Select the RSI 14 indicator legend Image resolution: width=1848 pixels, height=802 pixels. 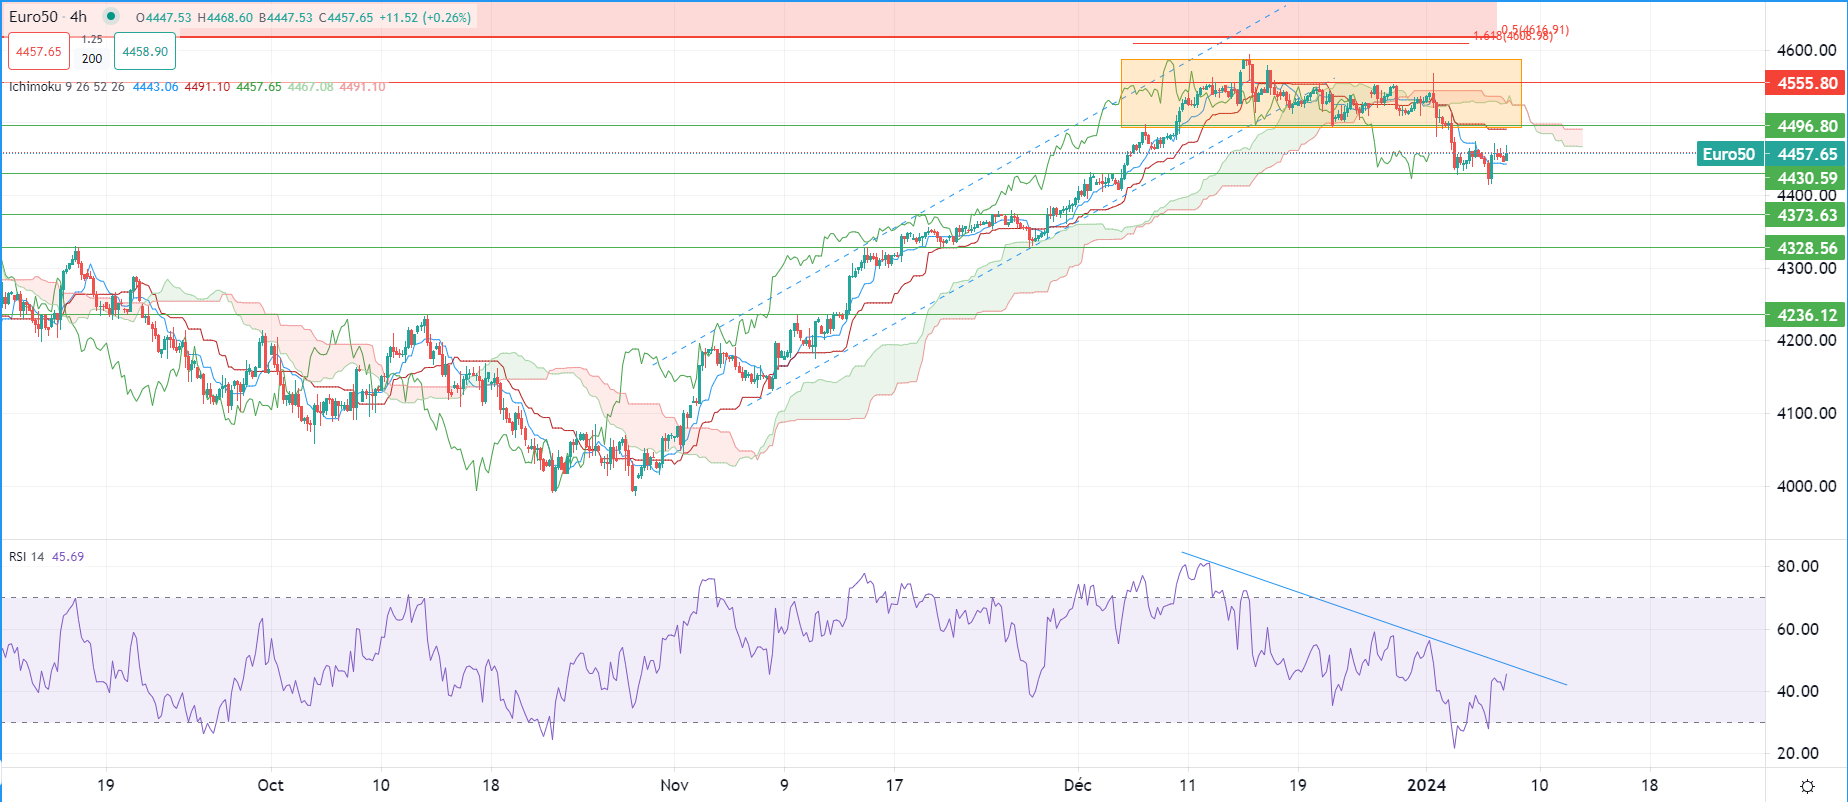point(27,557)
